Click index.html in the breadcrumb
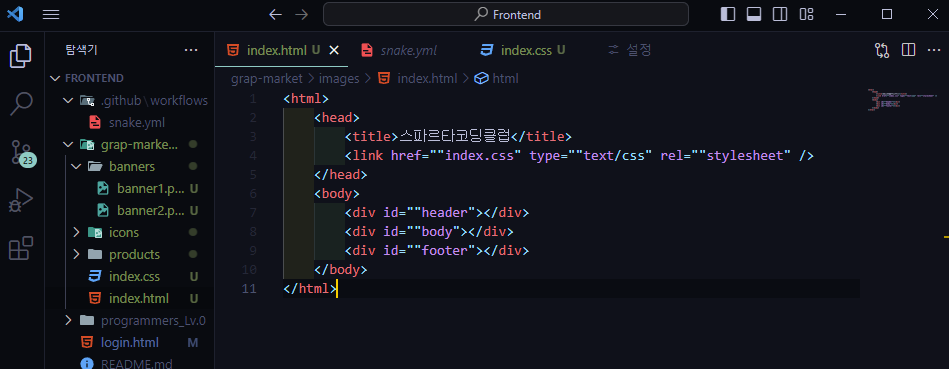The height and width of the screenshot is (369, 949). [427, 79]
